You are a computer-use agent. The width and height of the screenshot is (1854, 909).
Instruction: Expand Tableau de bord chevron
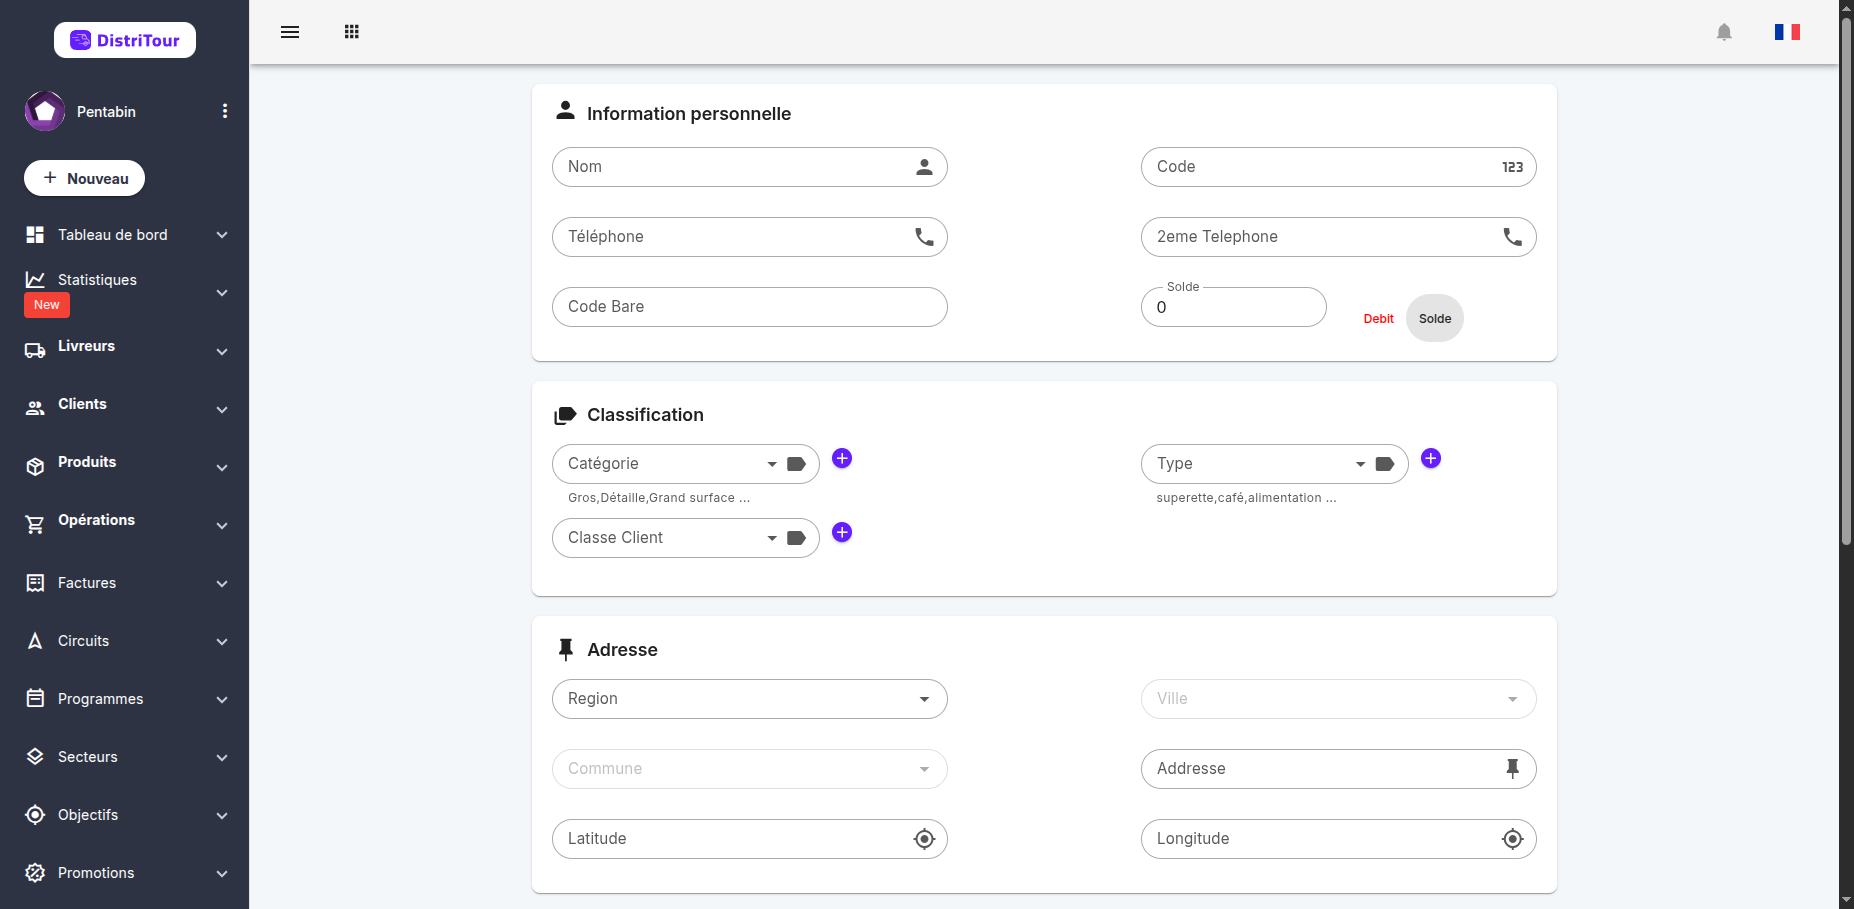tap(222, 235)
